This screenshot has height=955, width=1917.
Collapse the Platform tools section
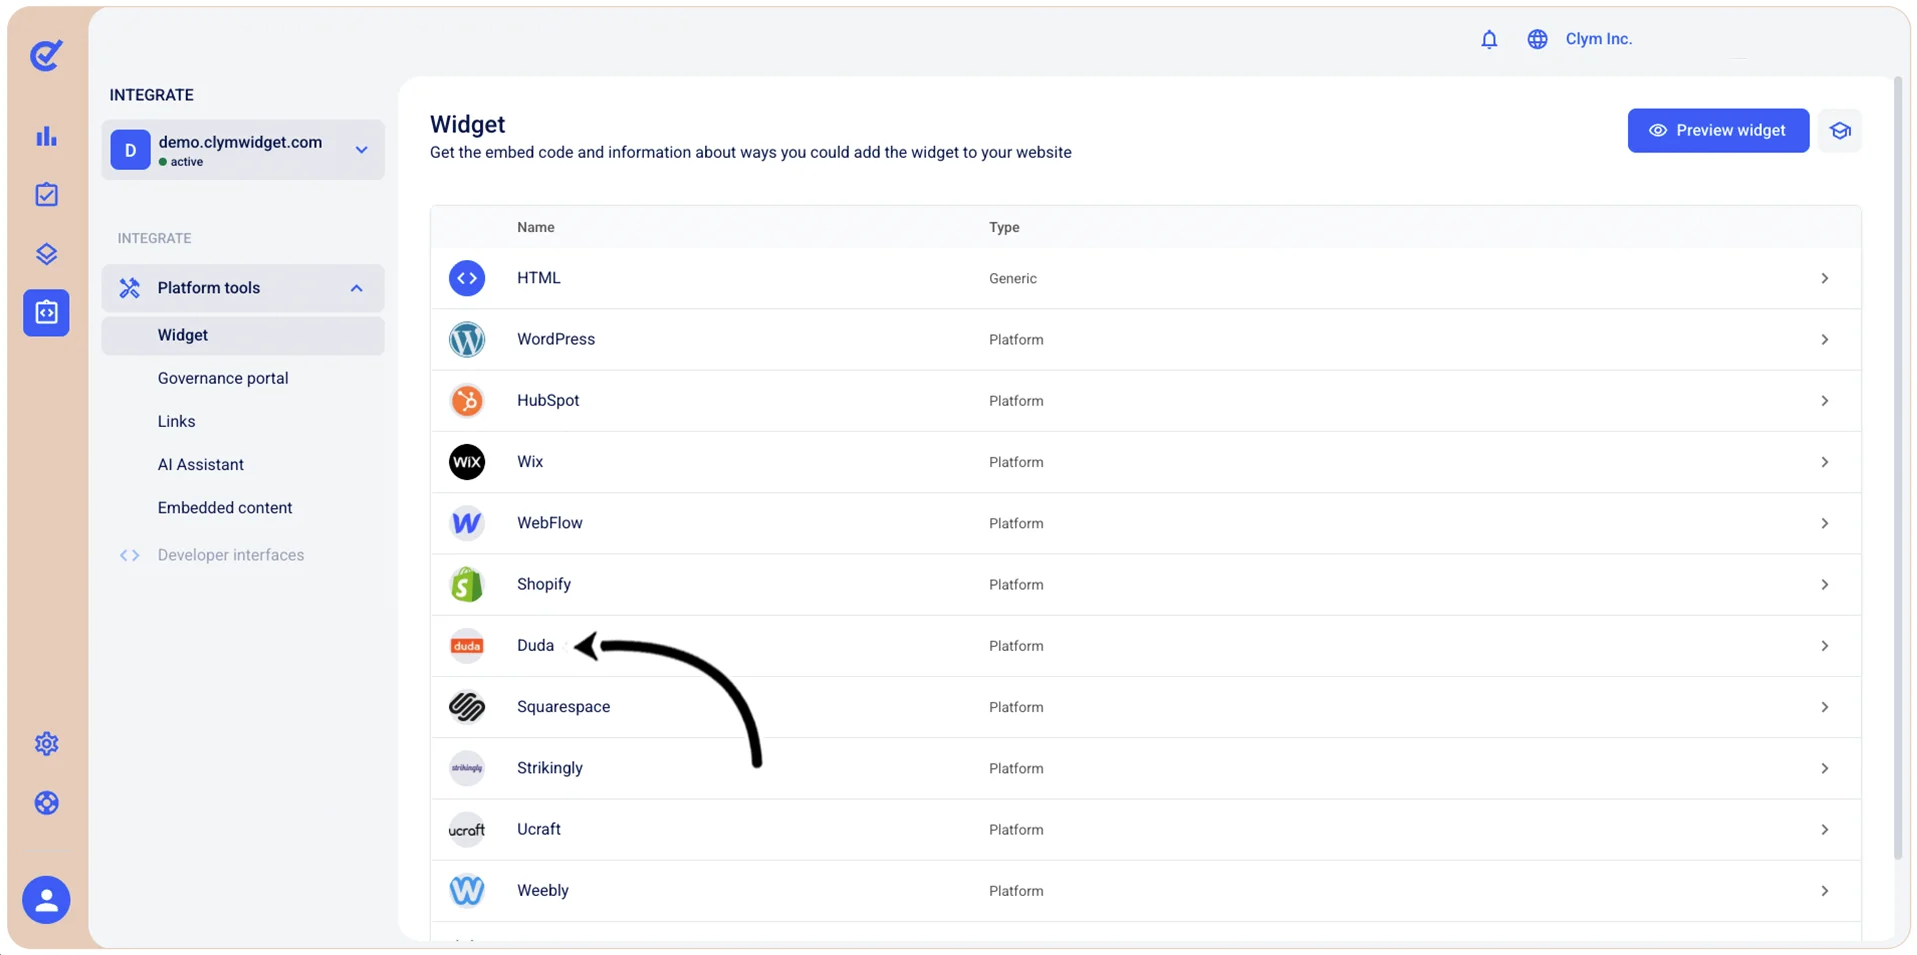[x=243, y=288]
